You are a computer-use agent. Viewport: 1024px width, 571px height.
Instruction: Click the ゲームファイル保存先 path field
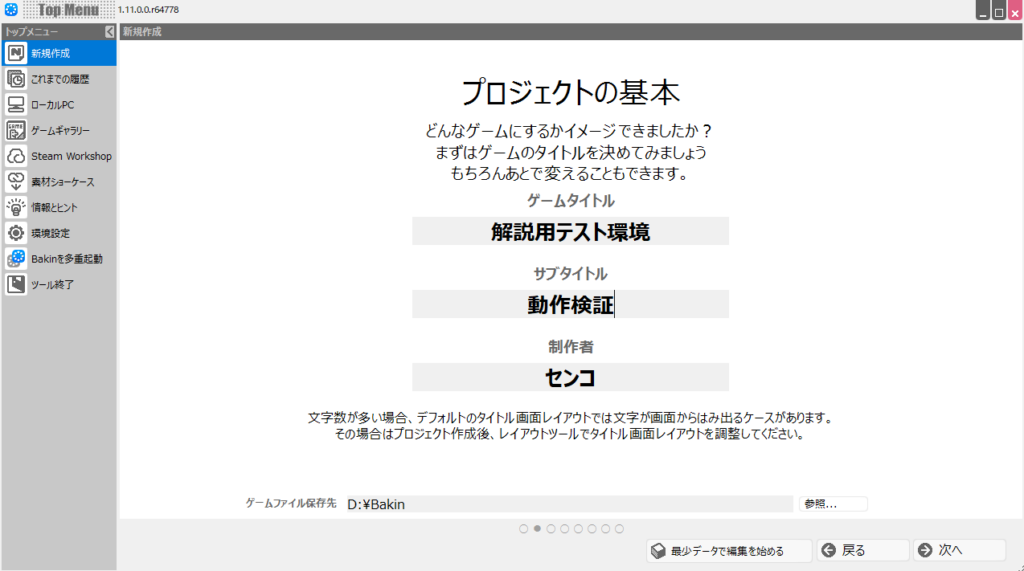(566, 505)
